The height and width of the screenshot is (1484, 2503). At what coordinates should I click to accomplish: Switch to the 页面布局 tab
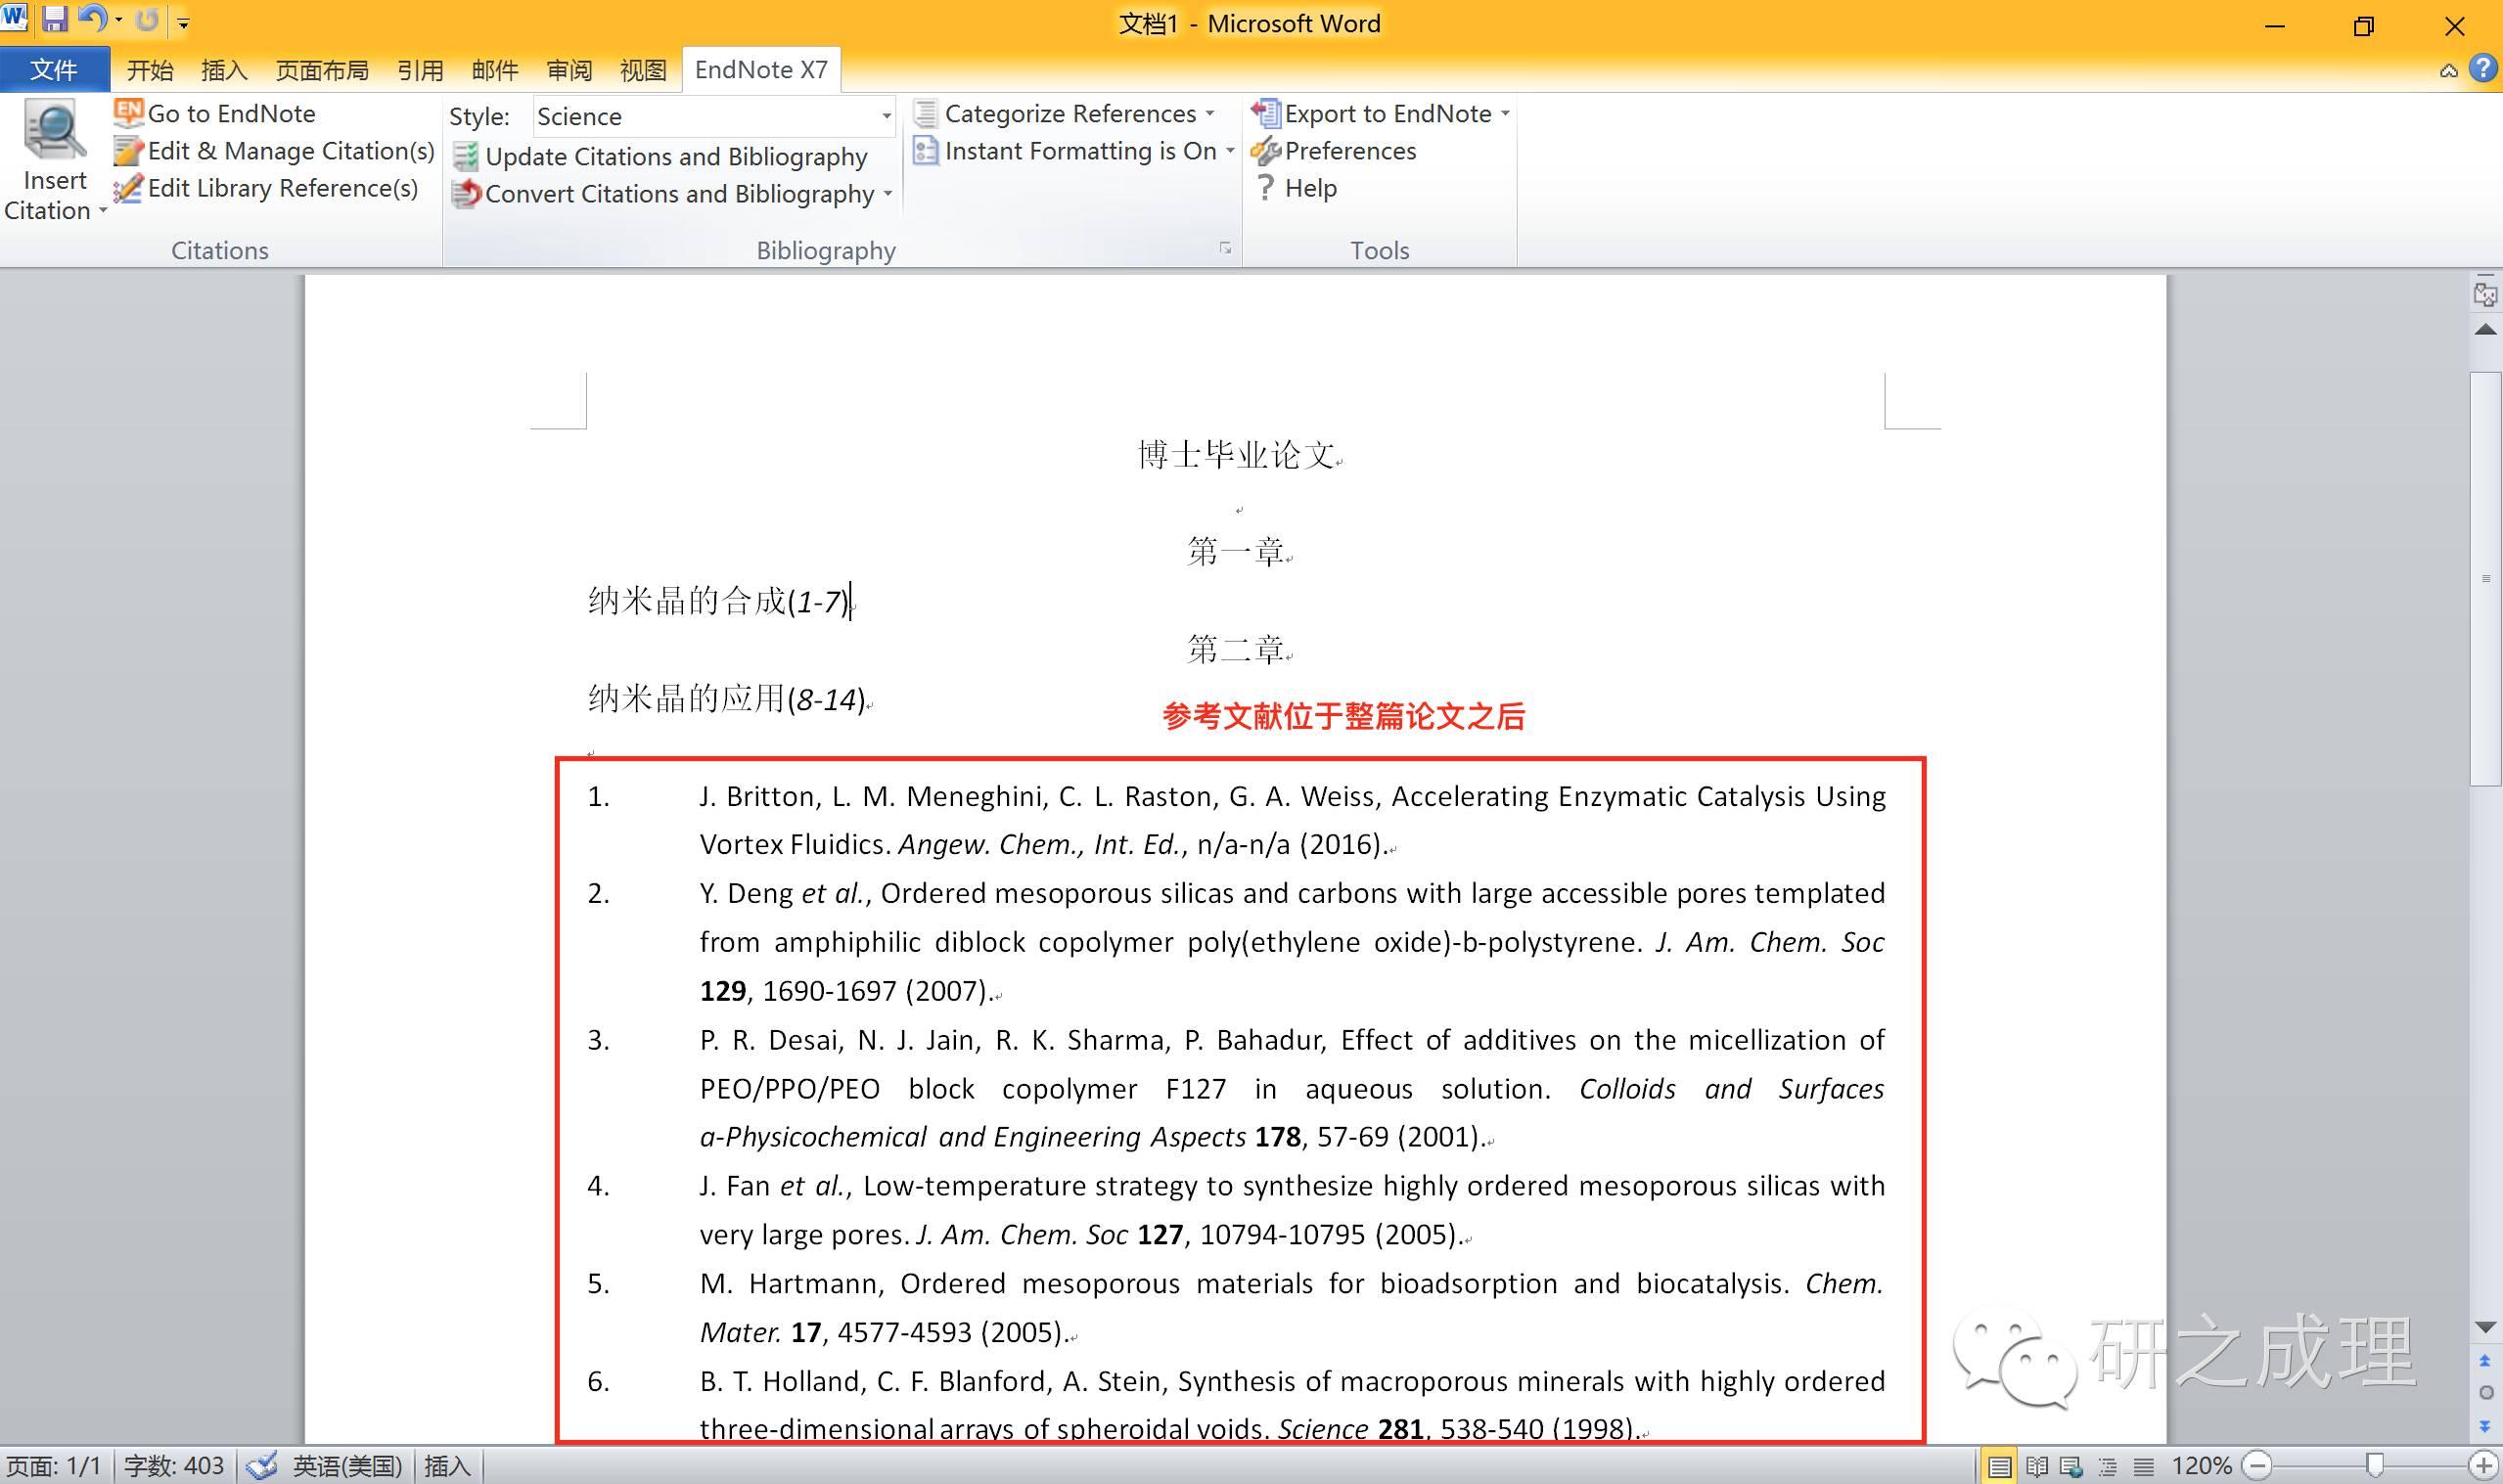322,70
